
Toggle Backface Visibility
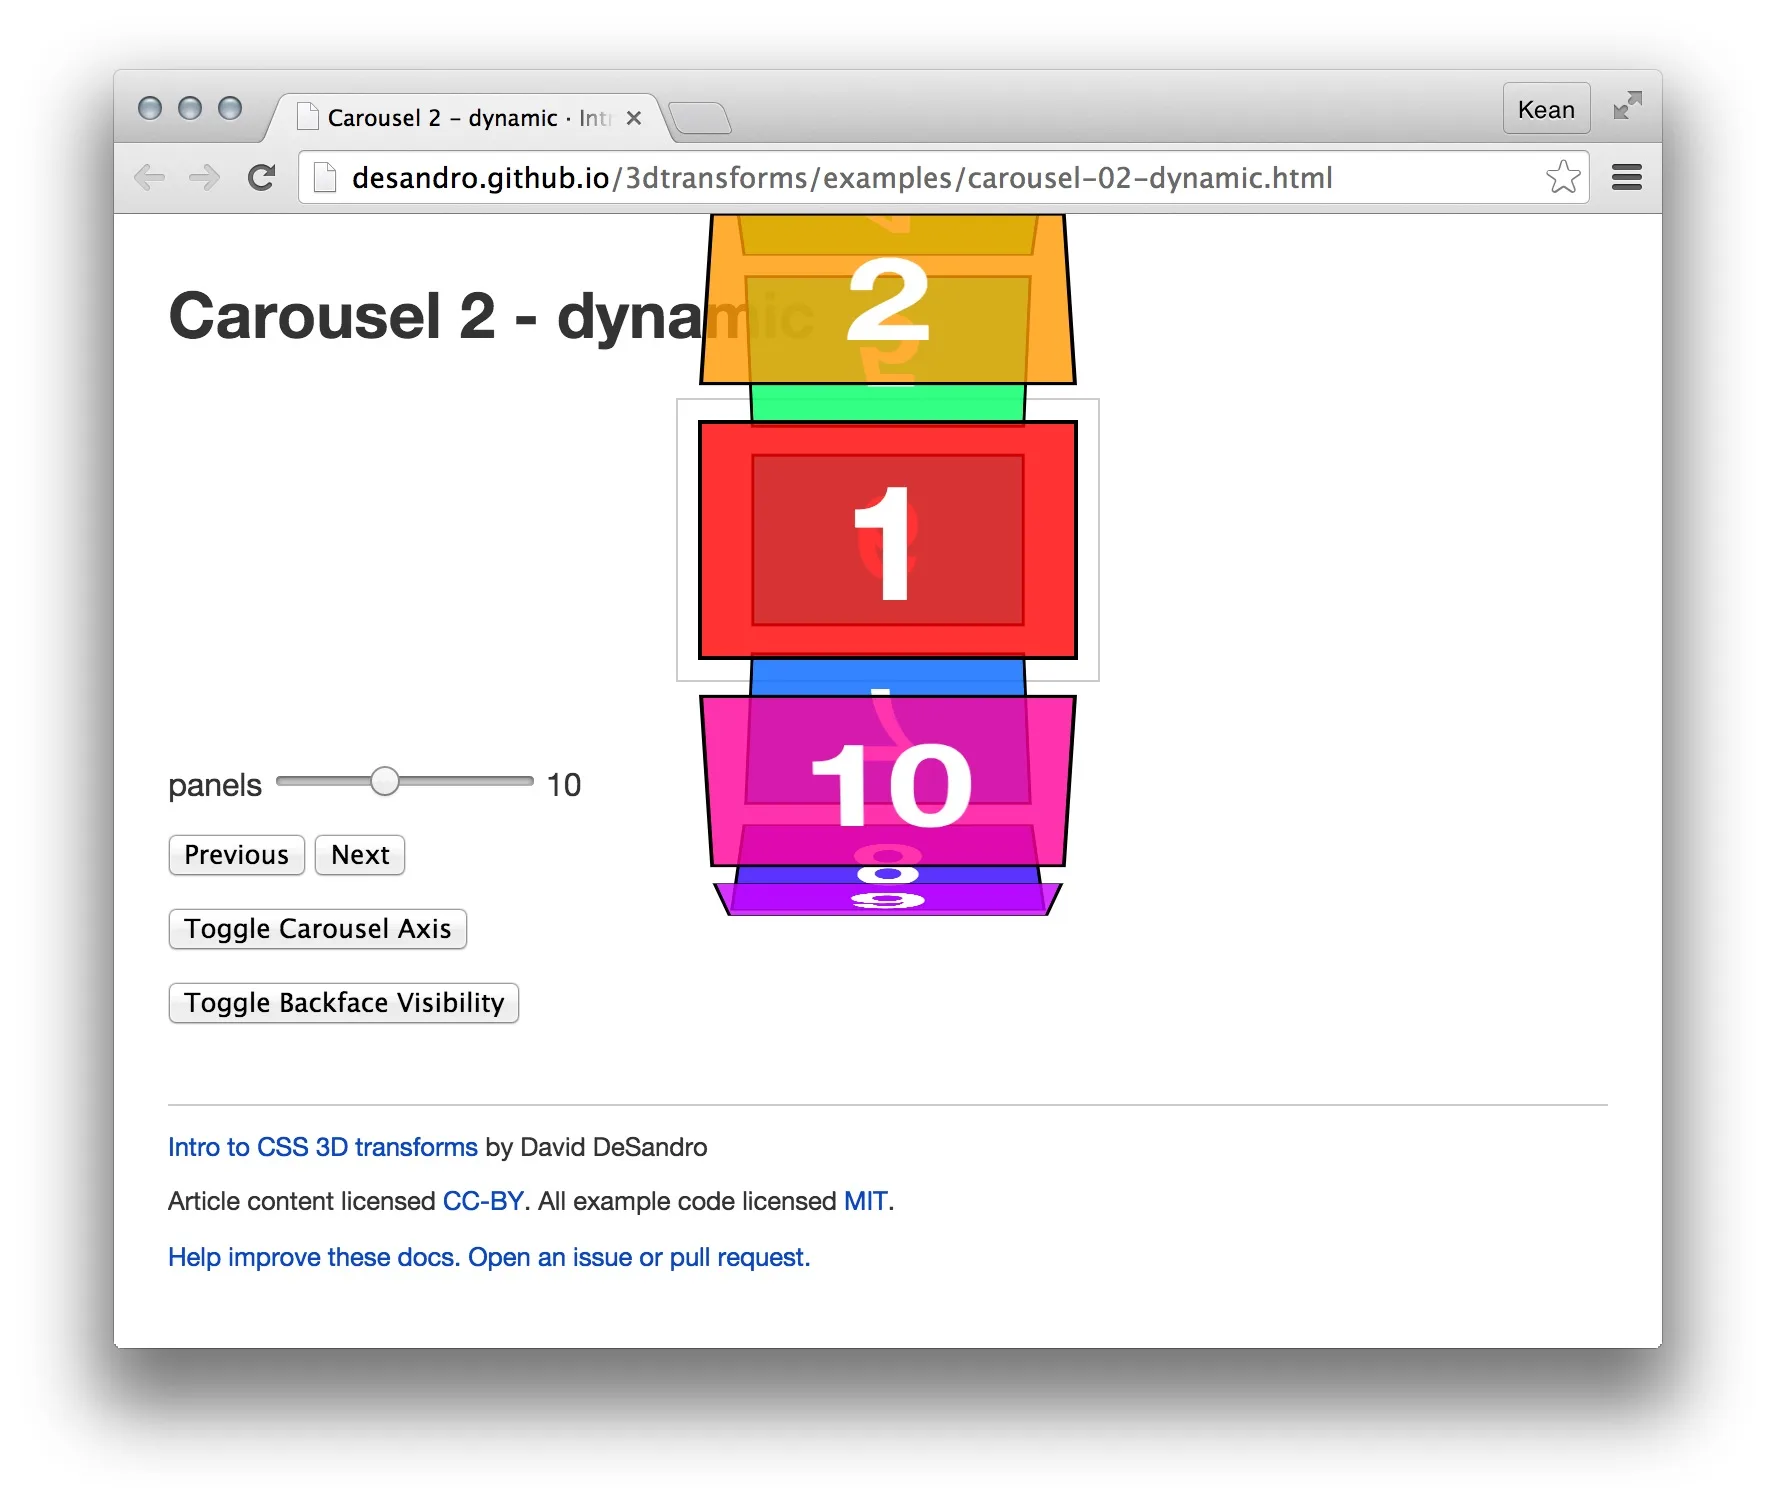click(x=344, y=1003)
